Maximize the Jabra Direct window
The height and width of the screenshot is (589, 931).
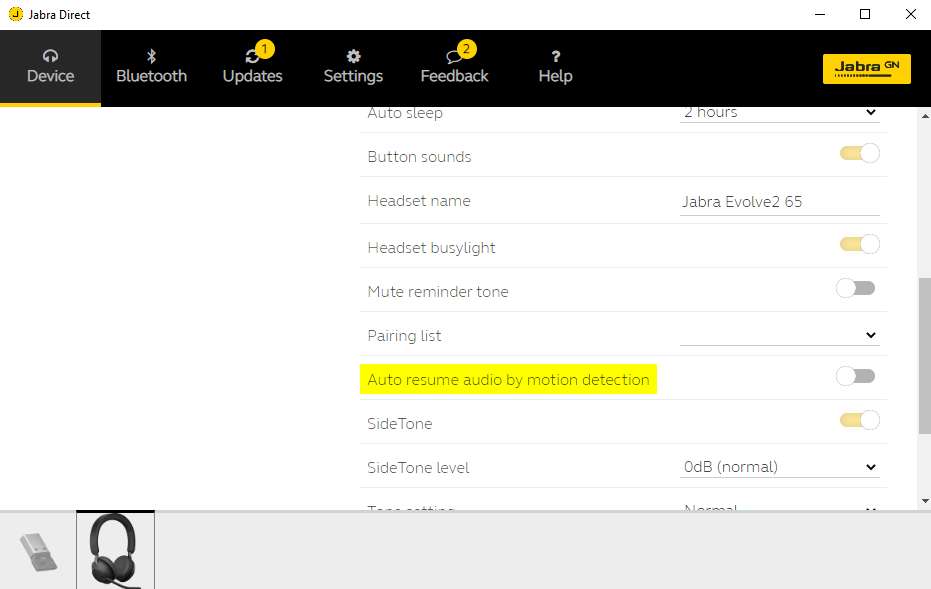865,14
